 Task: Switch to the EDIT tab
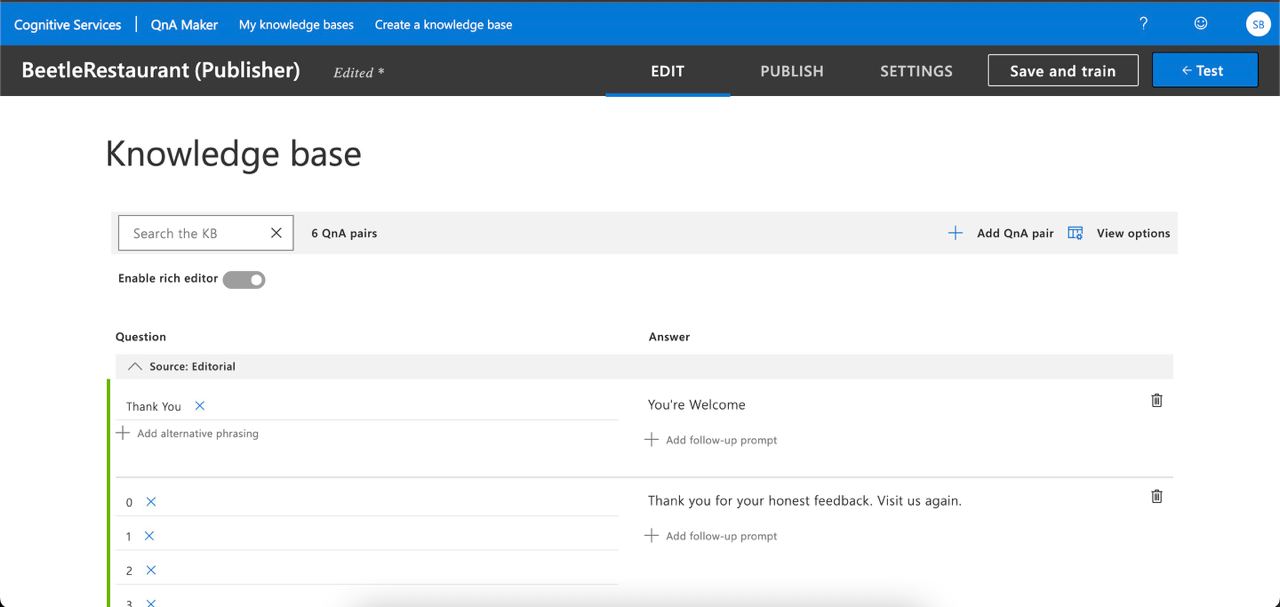[x=667, y=71]
